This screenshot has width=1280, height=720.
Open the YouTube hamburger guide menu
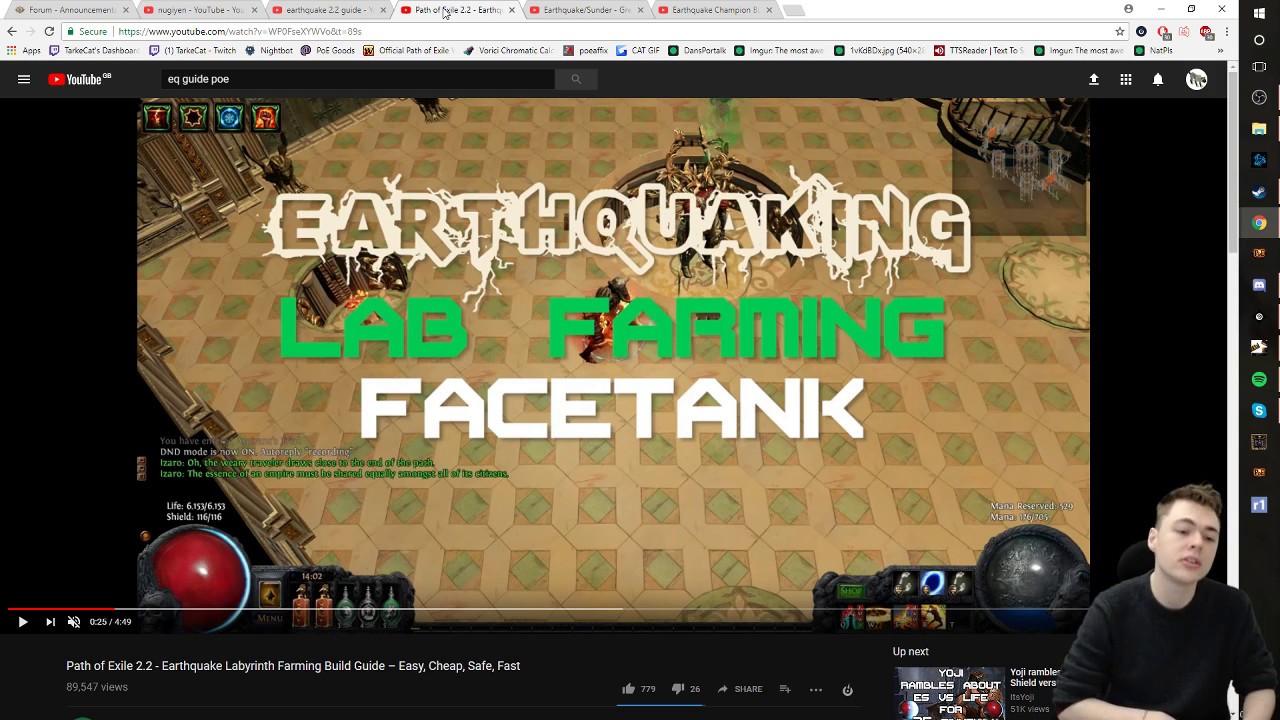click(24, 79)
